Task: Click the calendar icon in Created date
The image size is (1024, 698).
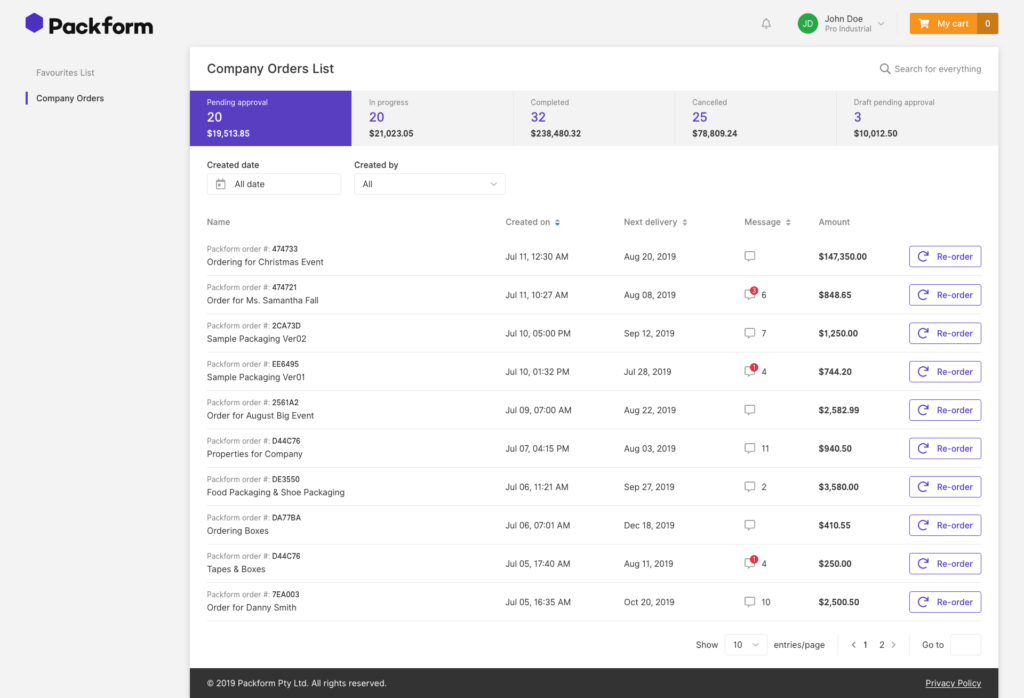Action: click(221, 184)
